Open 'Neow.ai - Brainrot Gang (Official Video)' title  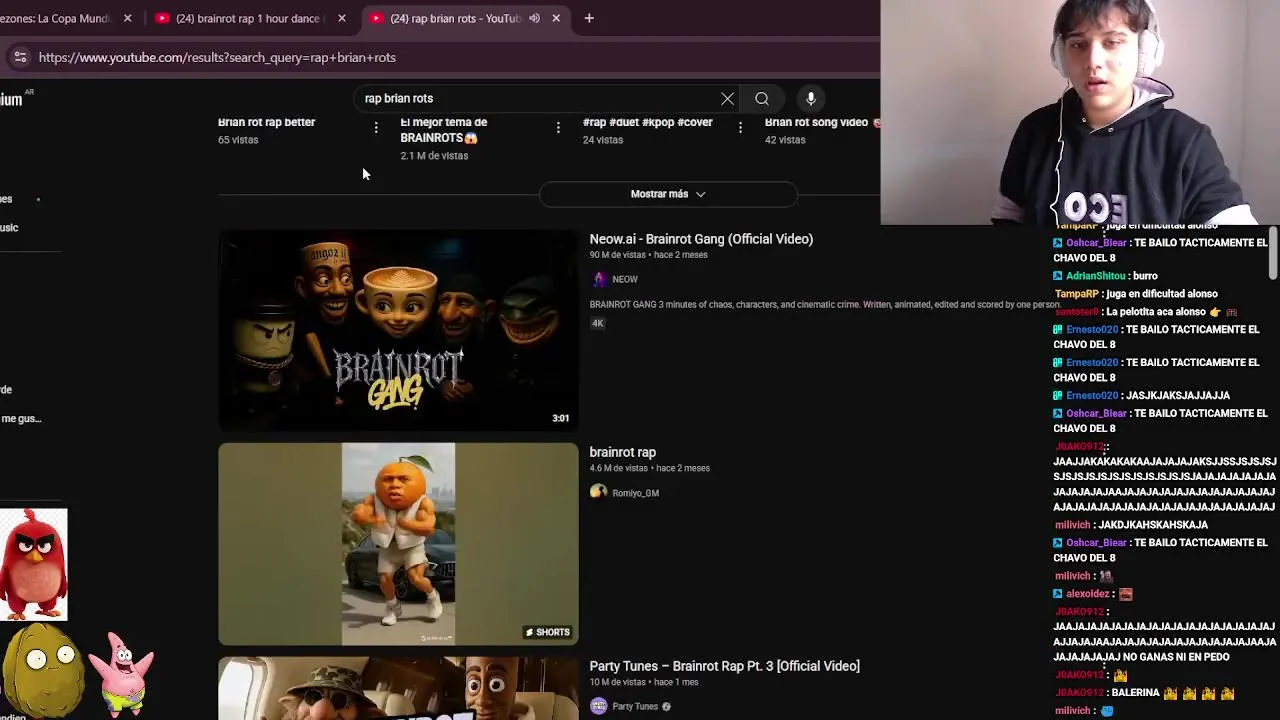click(x=701, y=239)
